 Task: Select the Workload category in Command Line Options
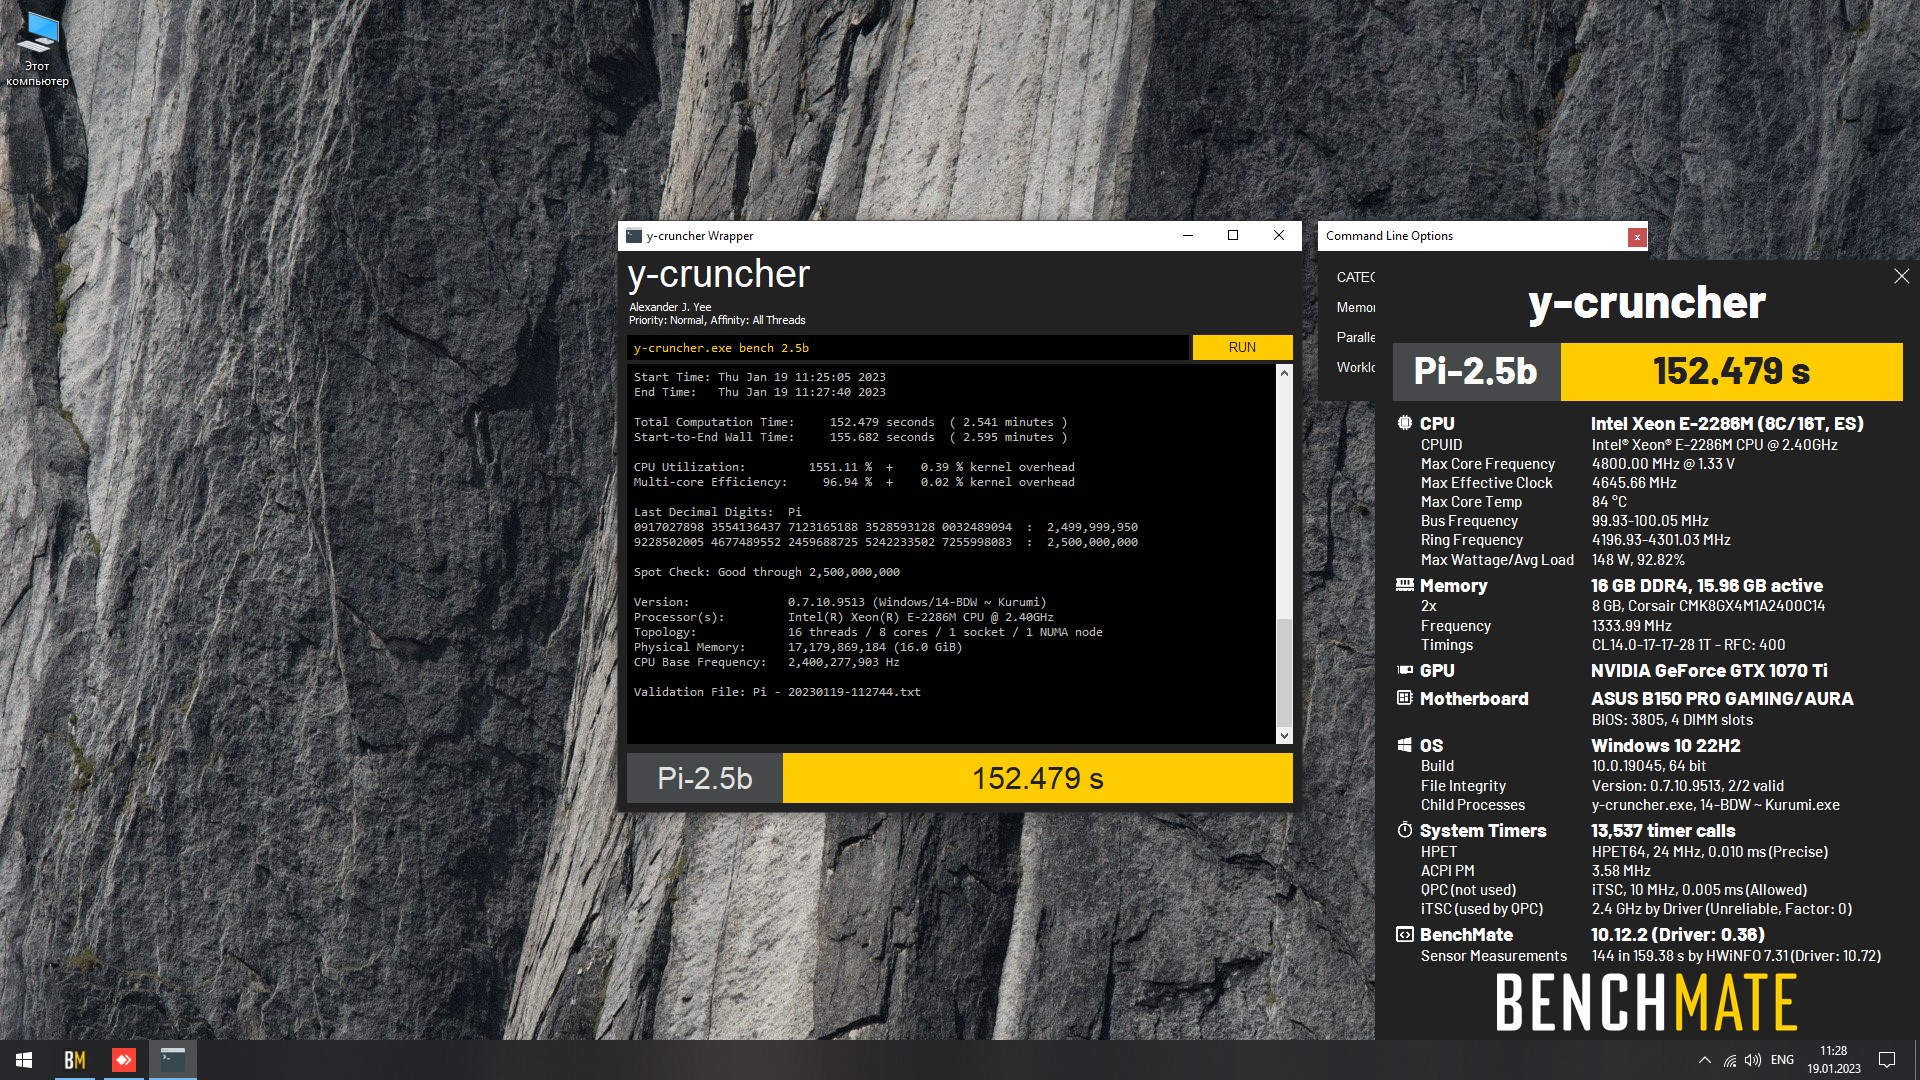tap(1356, 367)
